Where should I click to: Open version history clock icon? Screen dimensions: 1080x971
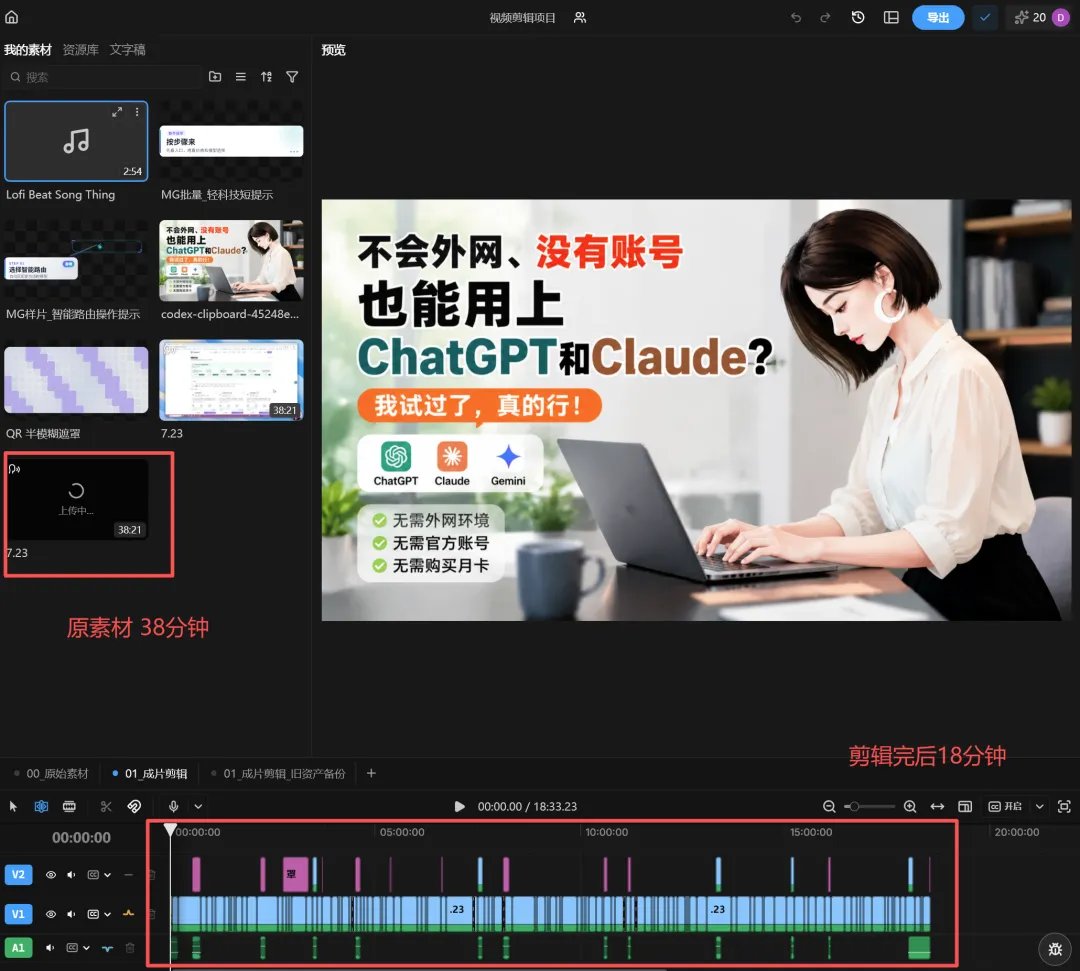[858, 18]
